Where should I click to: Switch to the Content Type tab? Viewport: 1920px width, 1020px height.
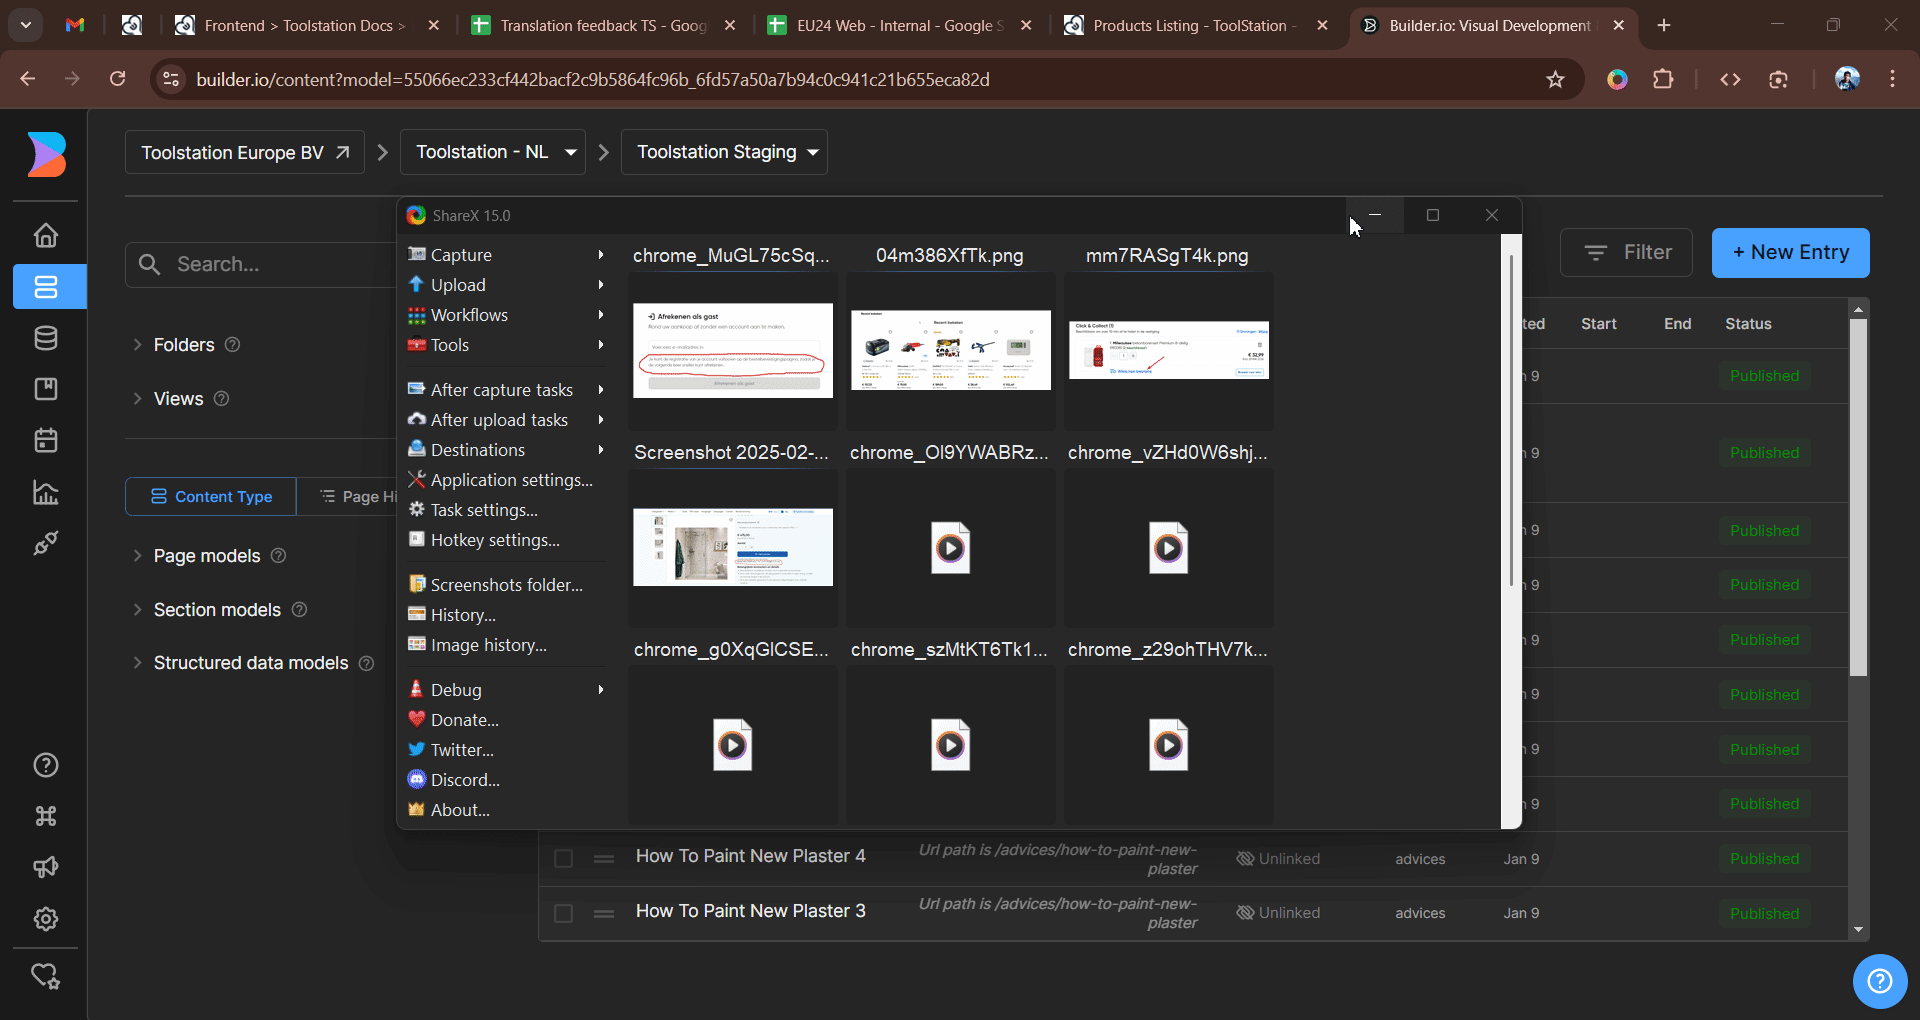(210, 496)
